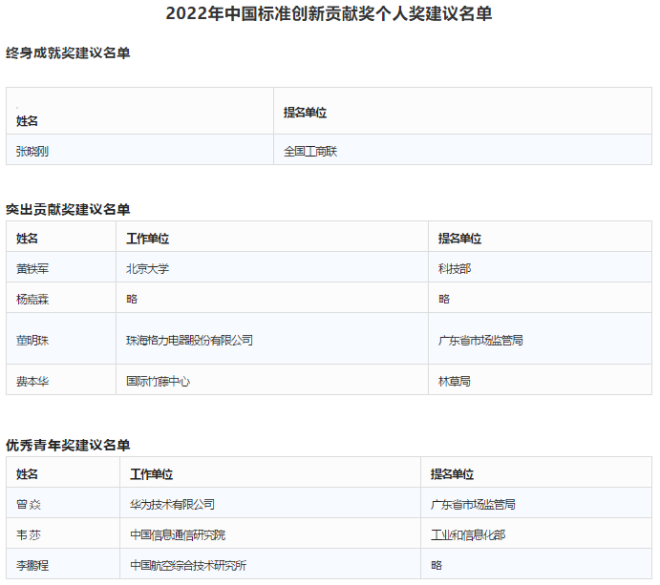Click the page title 2022年中国标准创新贡献奖个人奖建议名单
Image resolution: width=660 pixels, height=585 pixels.
point(328,14)
